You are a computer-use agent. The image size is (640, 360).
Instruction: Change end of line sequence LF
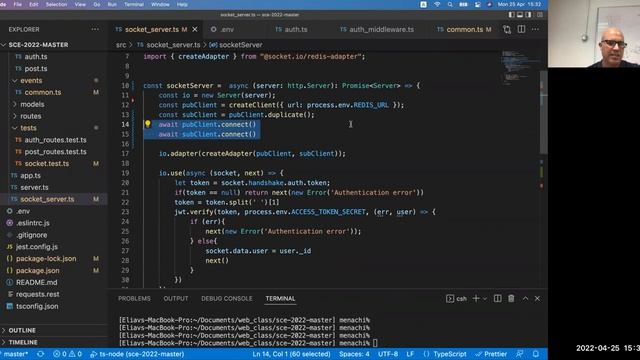(410, 354)
